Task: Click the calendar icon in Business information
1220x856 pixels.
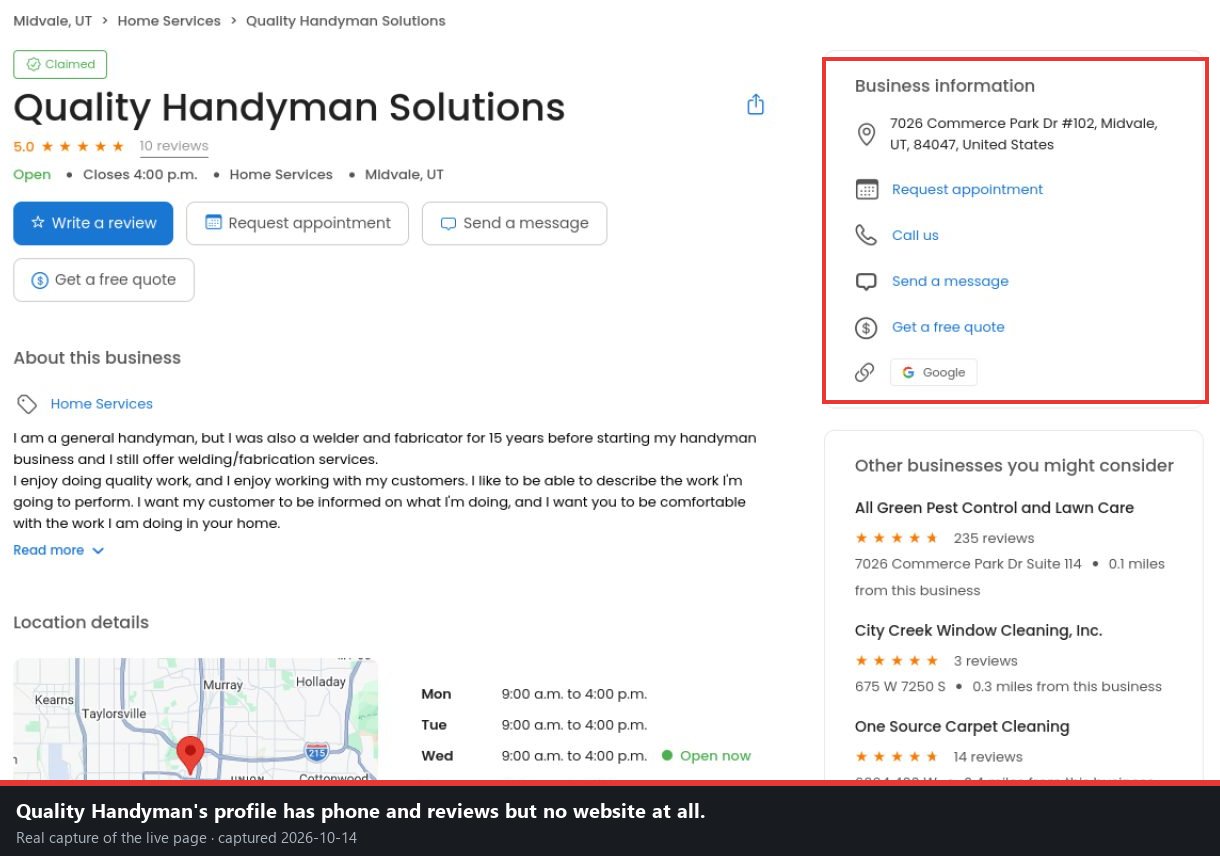Action: pyautogui.click(x=867, y=189)
